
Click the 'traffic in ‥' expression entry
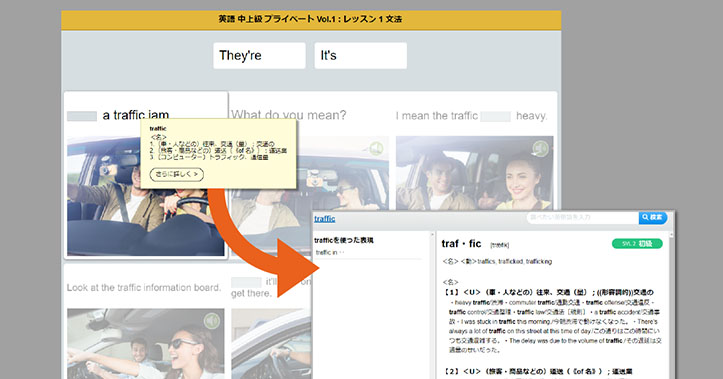point(330,252)
